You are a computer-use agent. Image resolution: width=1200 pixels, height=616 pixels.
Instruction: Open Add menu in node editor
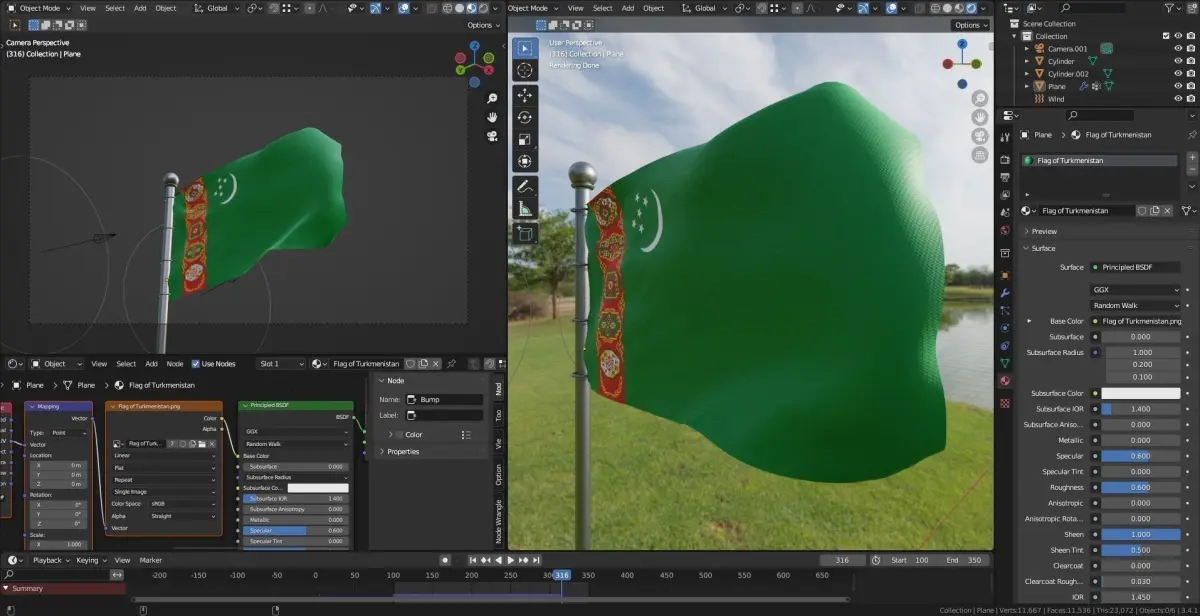tap(151, 364)
